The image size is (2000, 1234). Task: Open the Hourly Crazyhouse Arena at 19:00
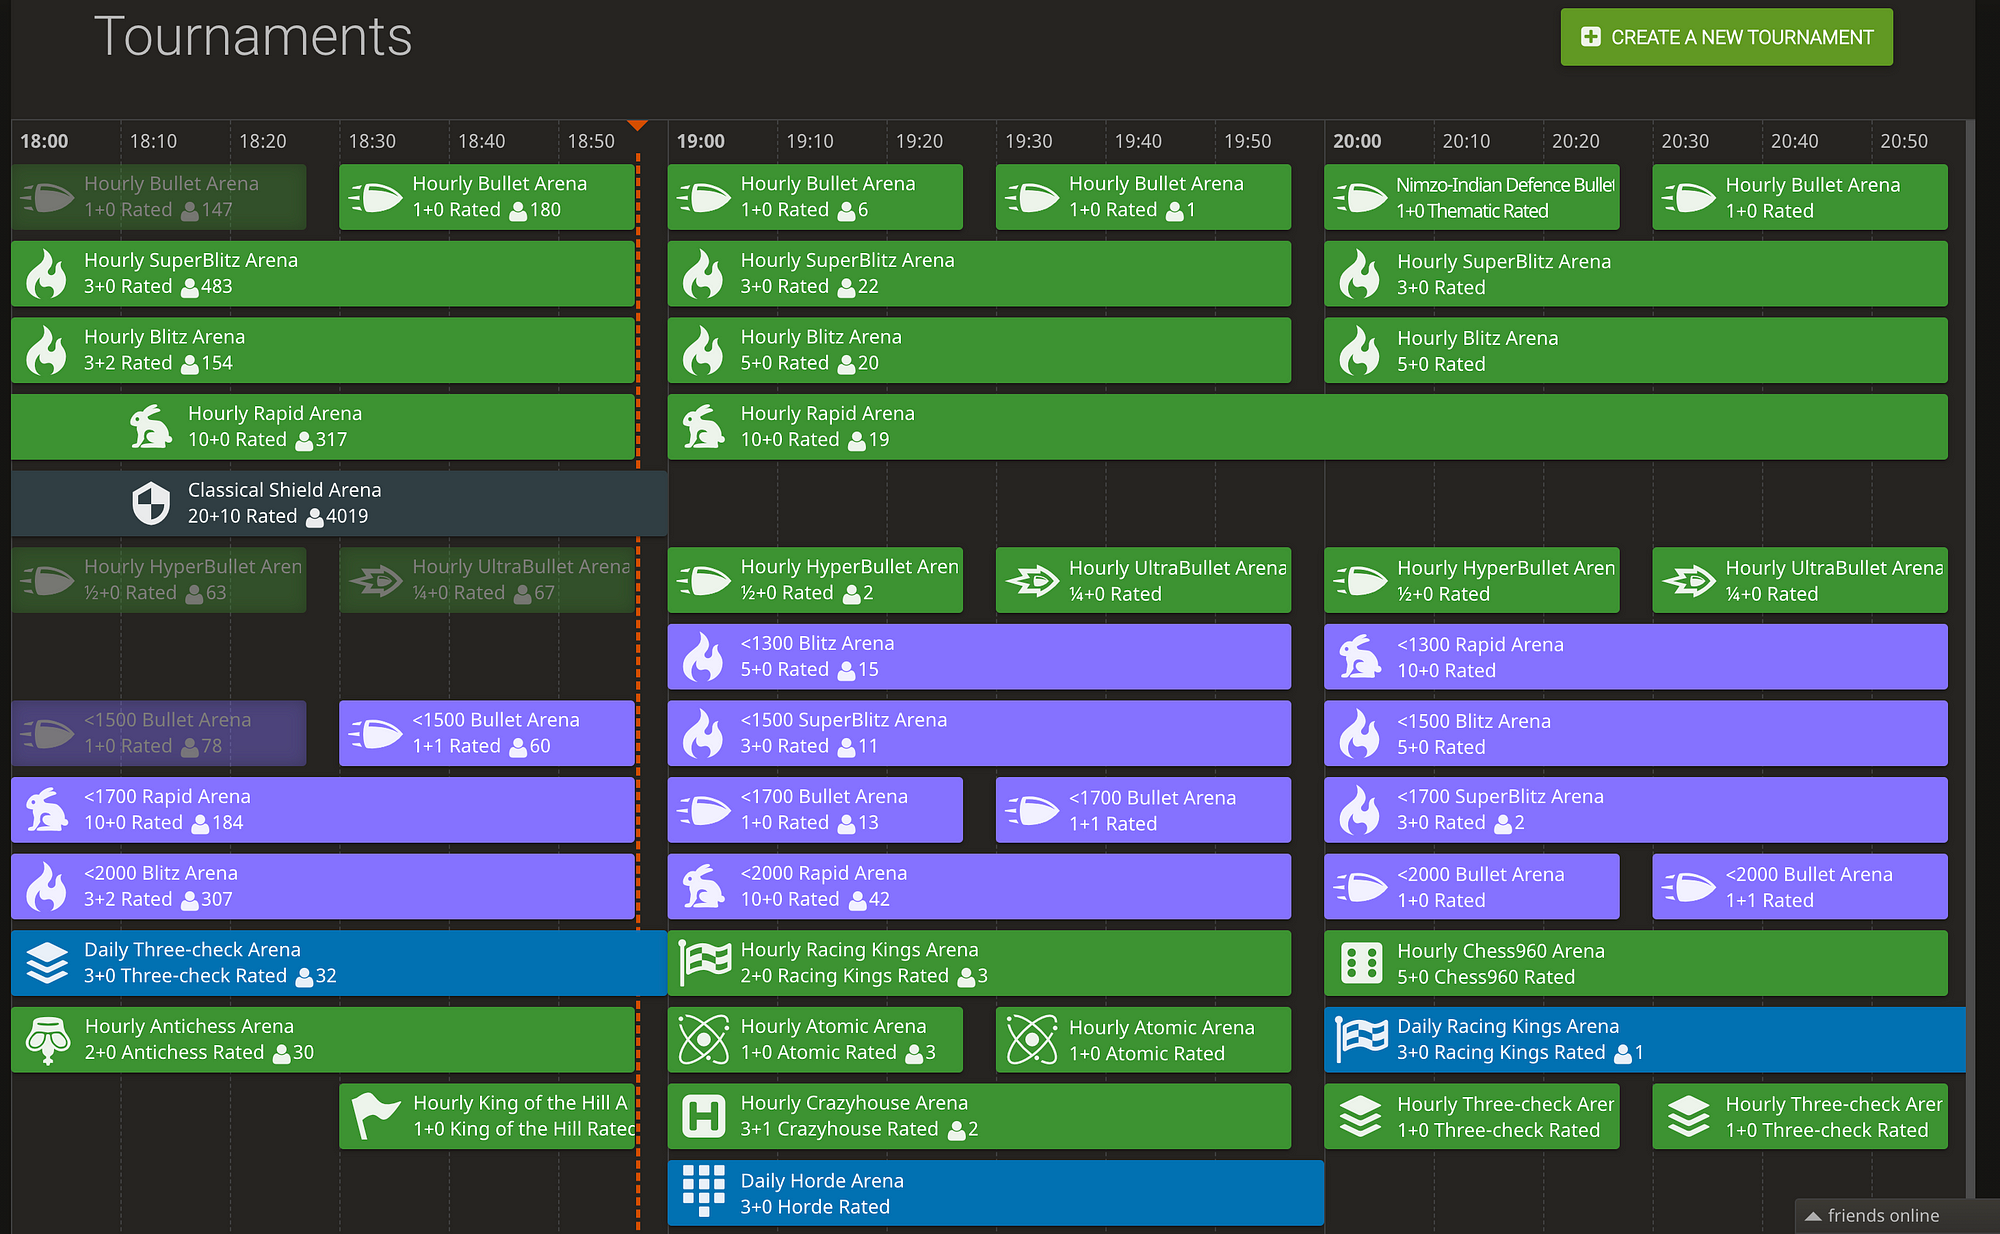click(991, 1115)
